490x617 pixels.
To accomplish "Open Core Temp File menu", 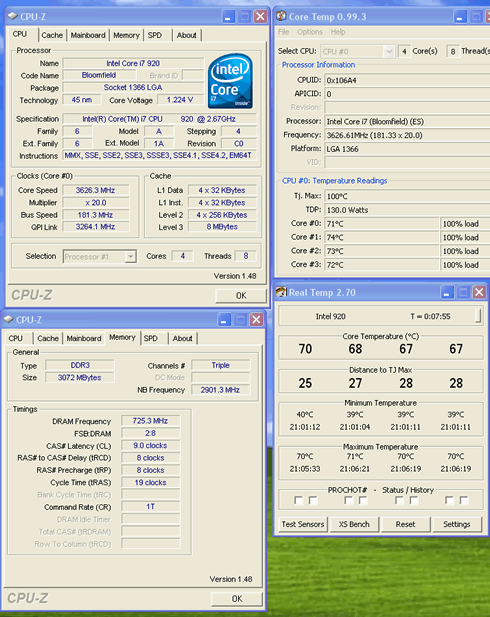I will (x=283, y=32).
